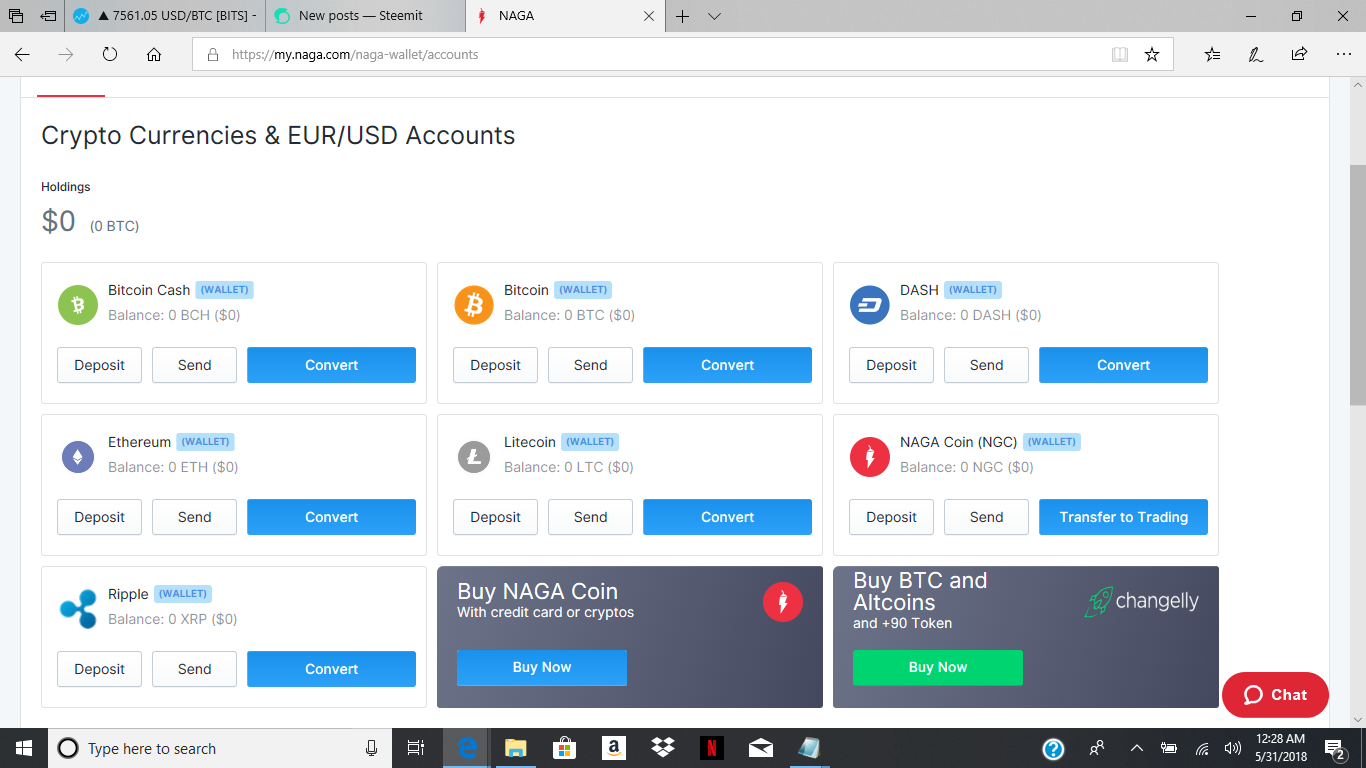Select the NAGA browser tab
This screenshot has height=768, width=1366.
[565, 16]
